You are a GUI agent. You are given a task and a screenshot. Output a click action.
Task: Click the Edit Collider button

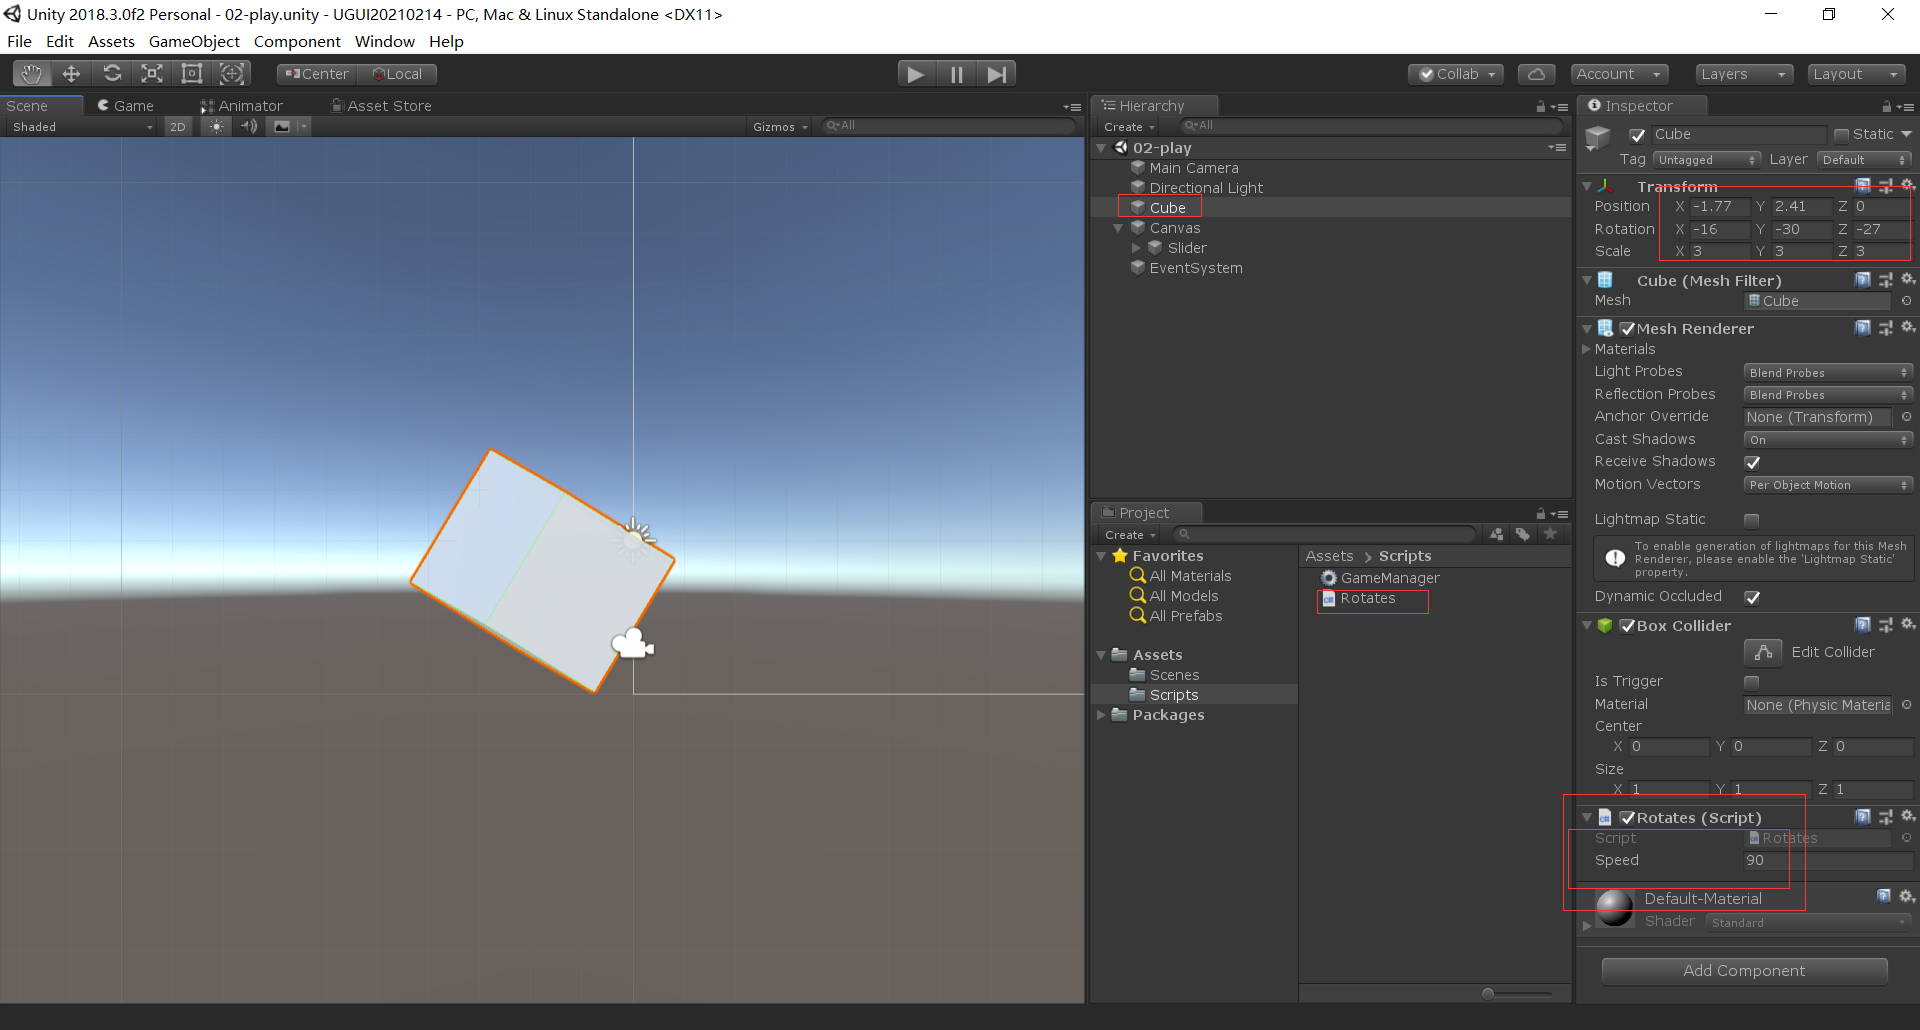(1763, 652)
